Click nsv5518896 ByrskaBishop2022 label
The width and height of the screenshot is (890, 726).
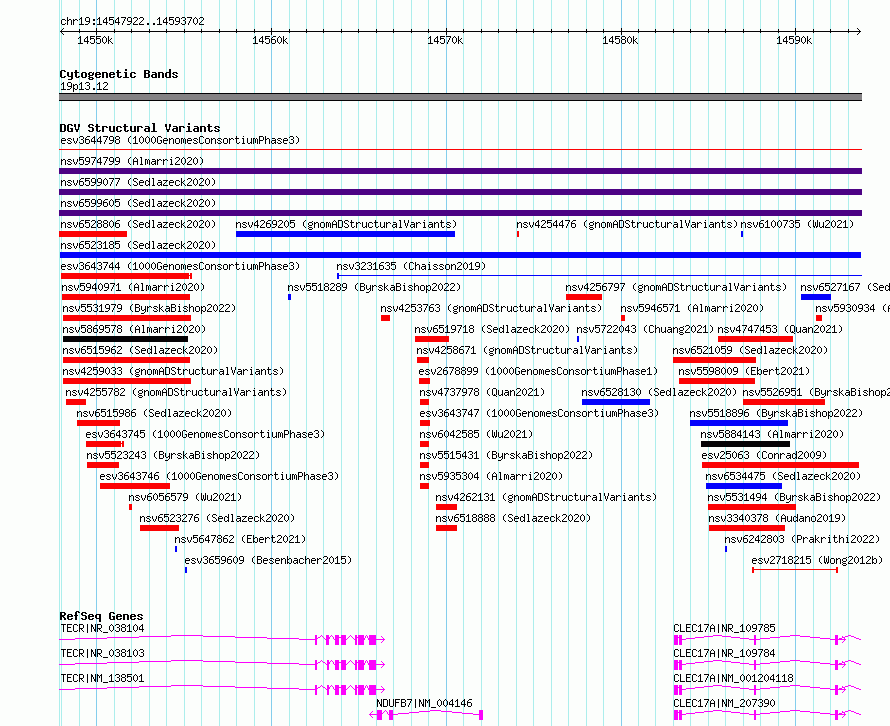(776, 413)
